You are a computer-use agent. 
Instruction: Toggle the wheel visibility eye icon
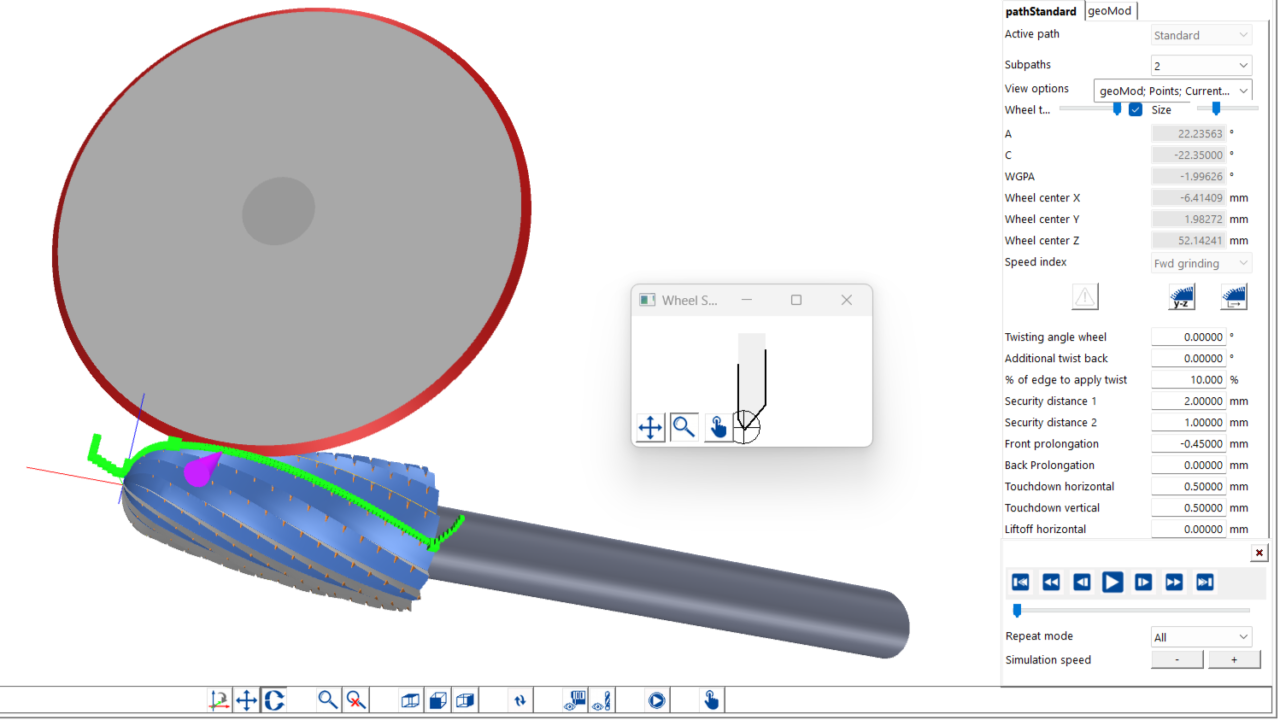tap(574, 700)
